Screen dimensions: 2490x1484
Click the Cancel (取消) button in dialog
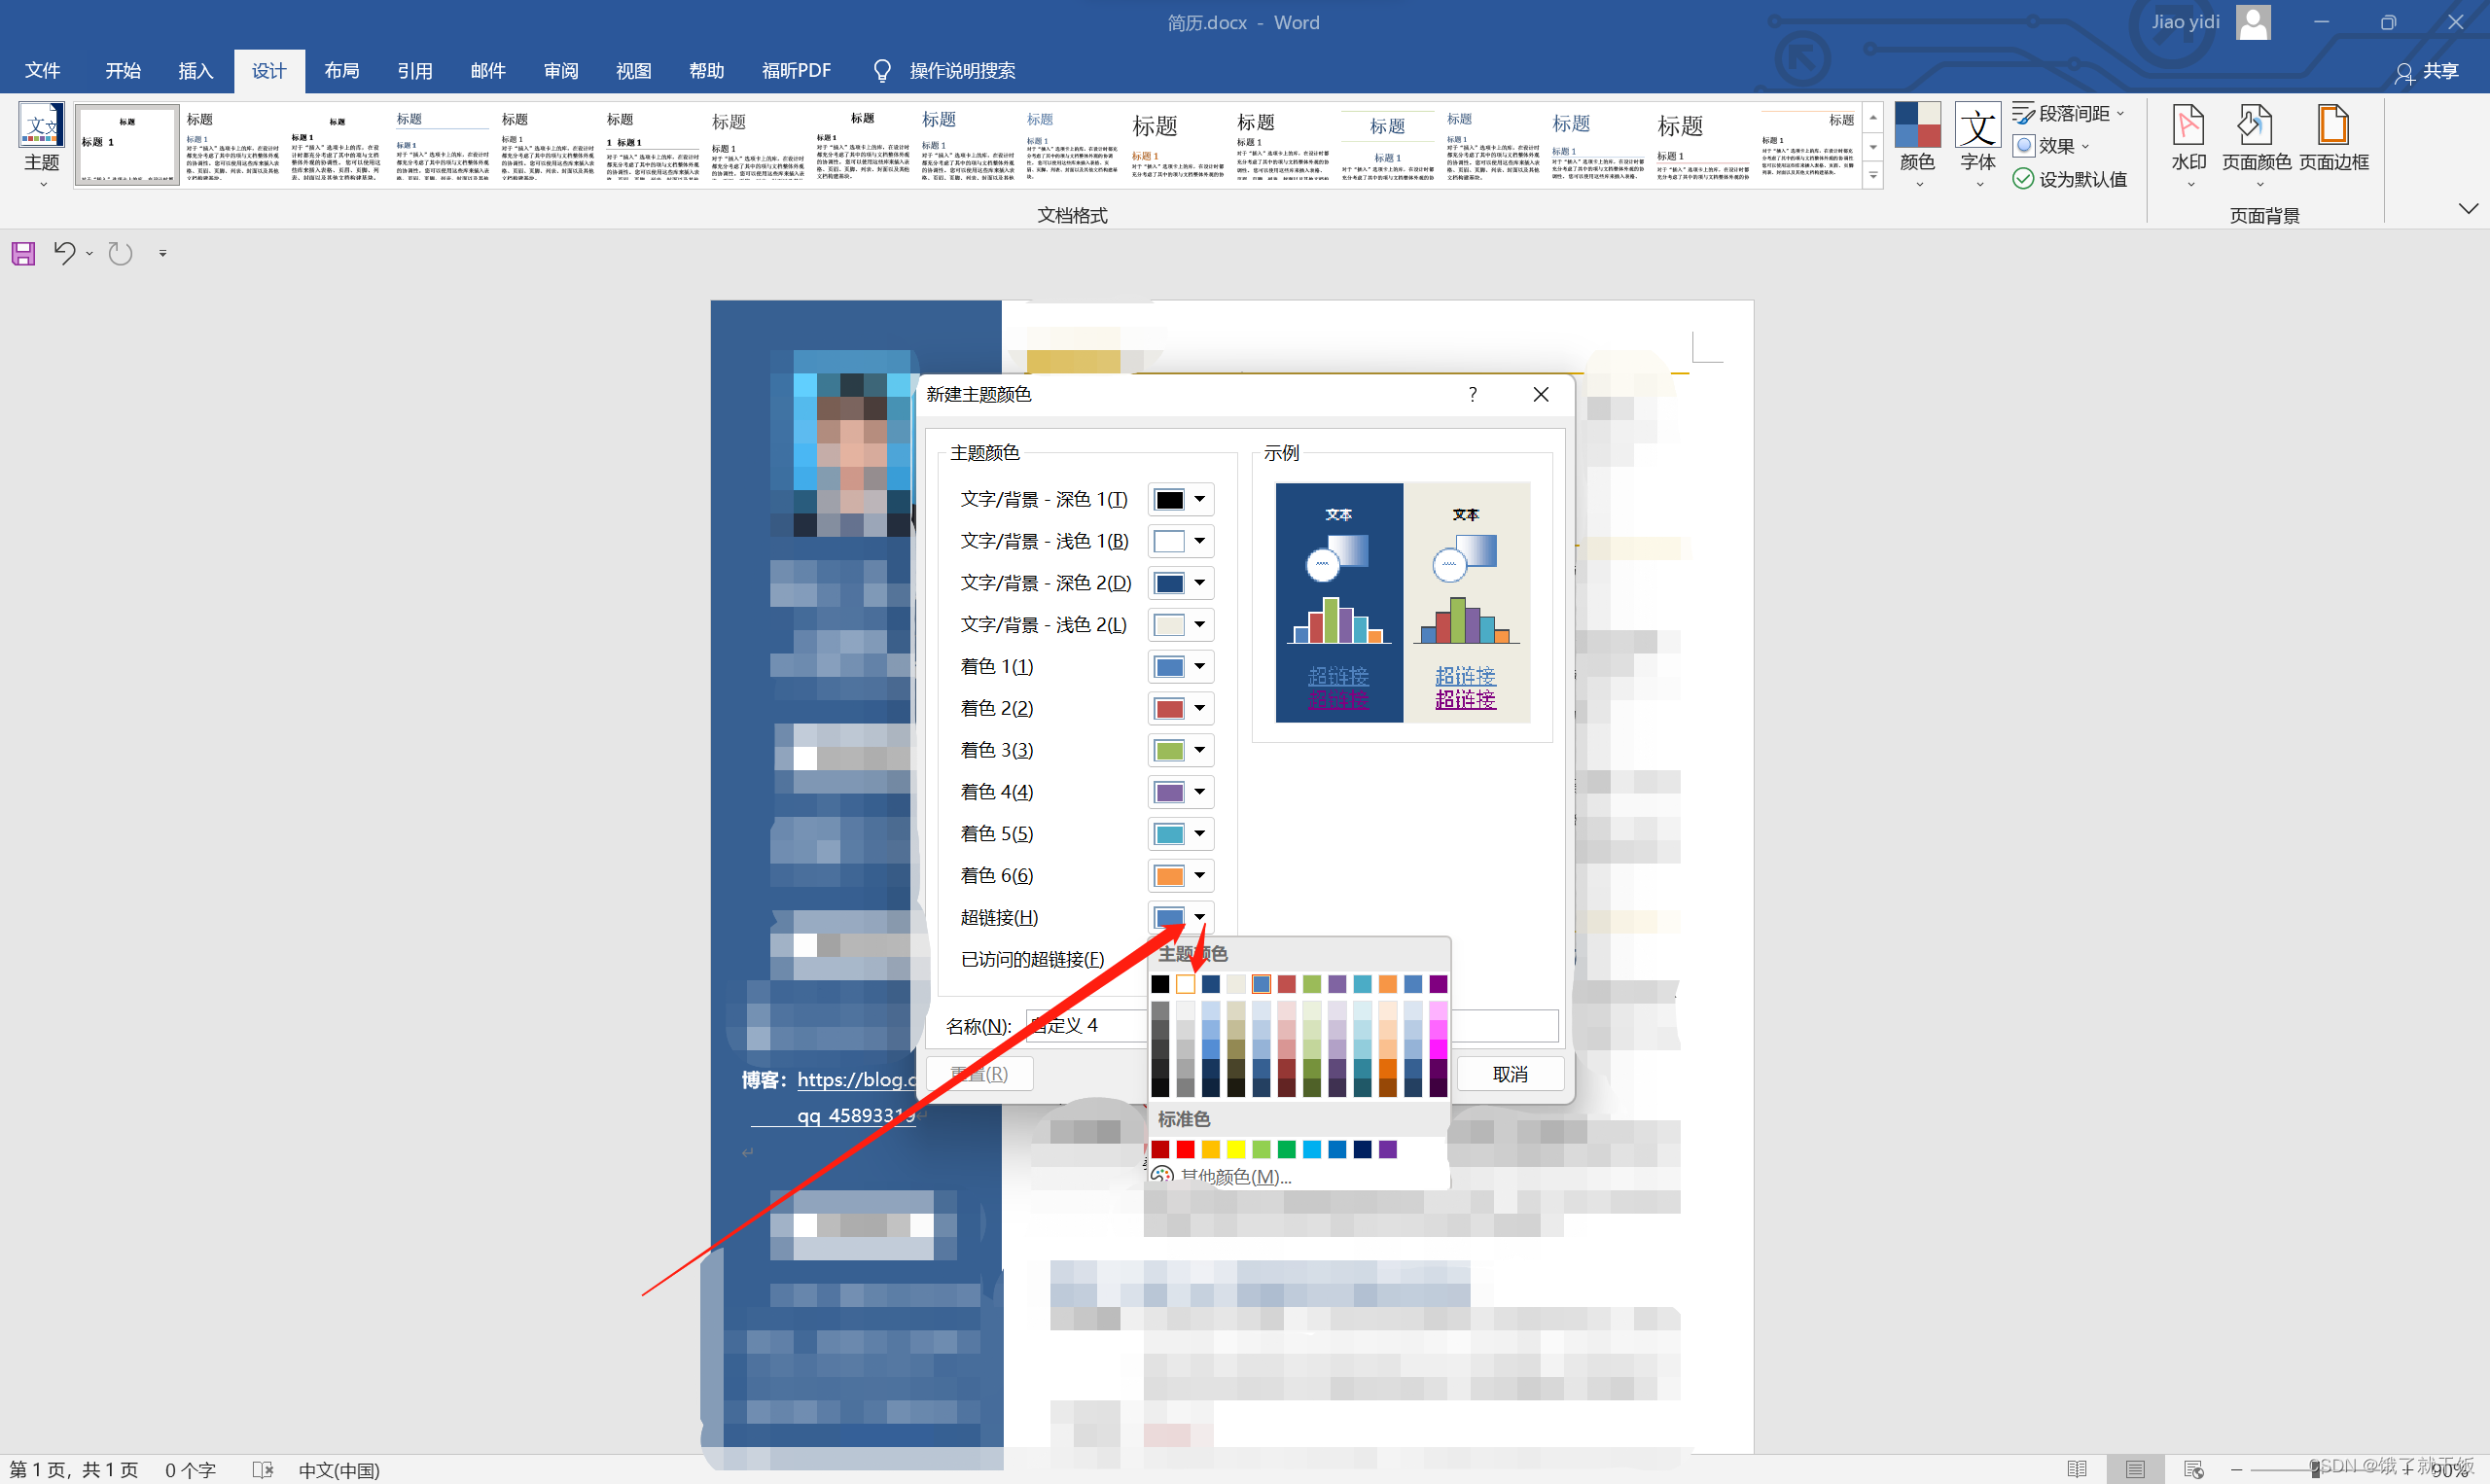[1509, 1074]
